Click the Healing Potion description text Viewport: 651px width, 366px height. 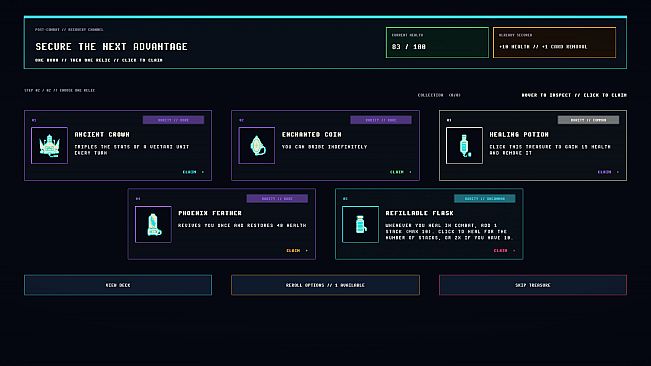point(550,150)
